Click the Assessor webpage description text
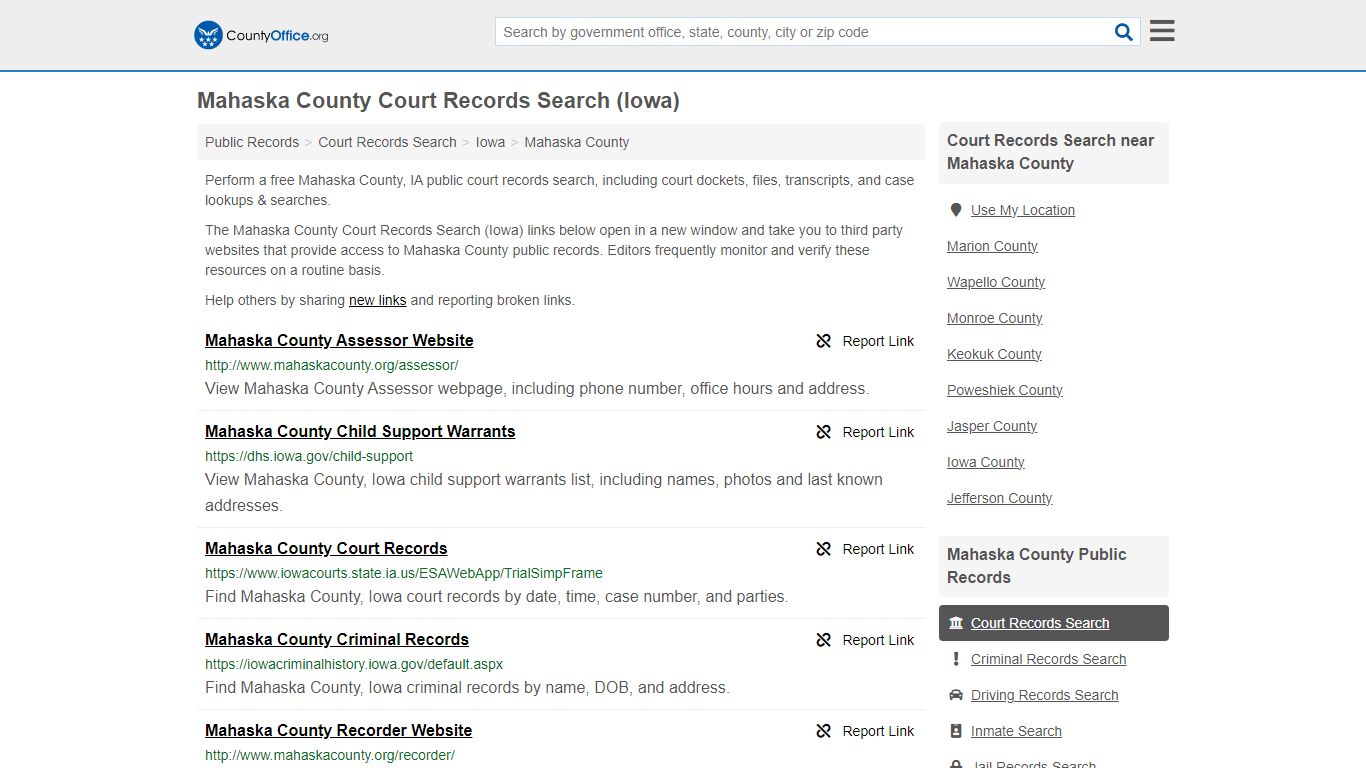 click(x=537, y=388)
